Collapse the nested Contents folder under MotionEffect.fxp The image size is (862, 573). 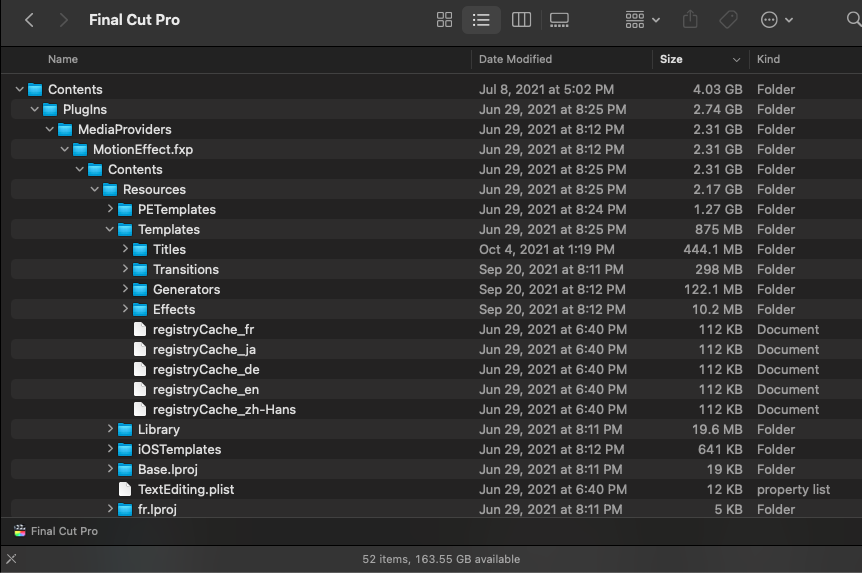click(x=79, y=169)
